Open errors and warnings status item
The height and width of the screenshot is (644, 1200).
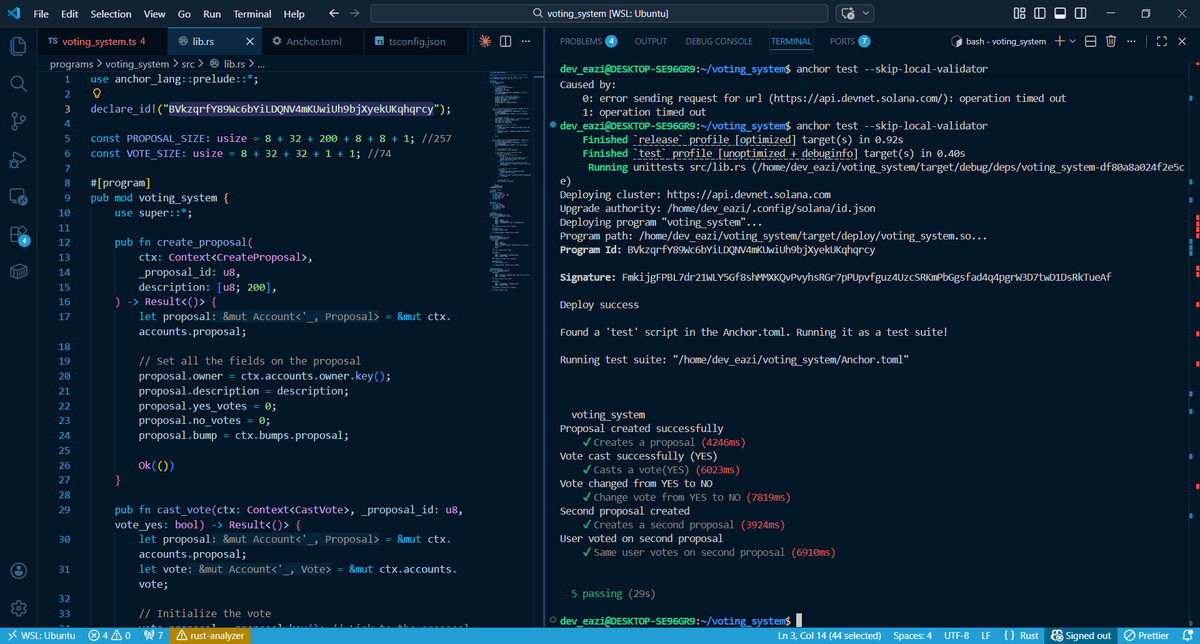(111, 636)
